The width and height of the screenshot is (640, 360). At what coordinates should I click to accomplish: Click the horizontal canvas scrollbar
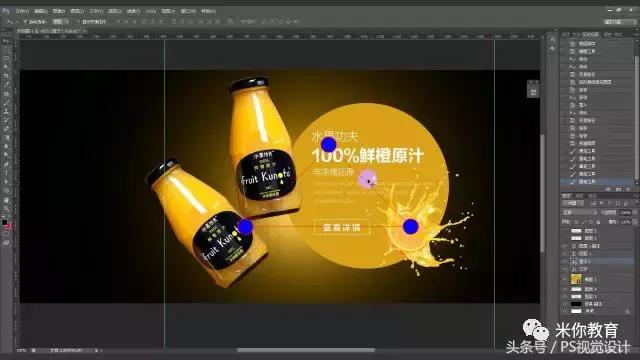305,350
